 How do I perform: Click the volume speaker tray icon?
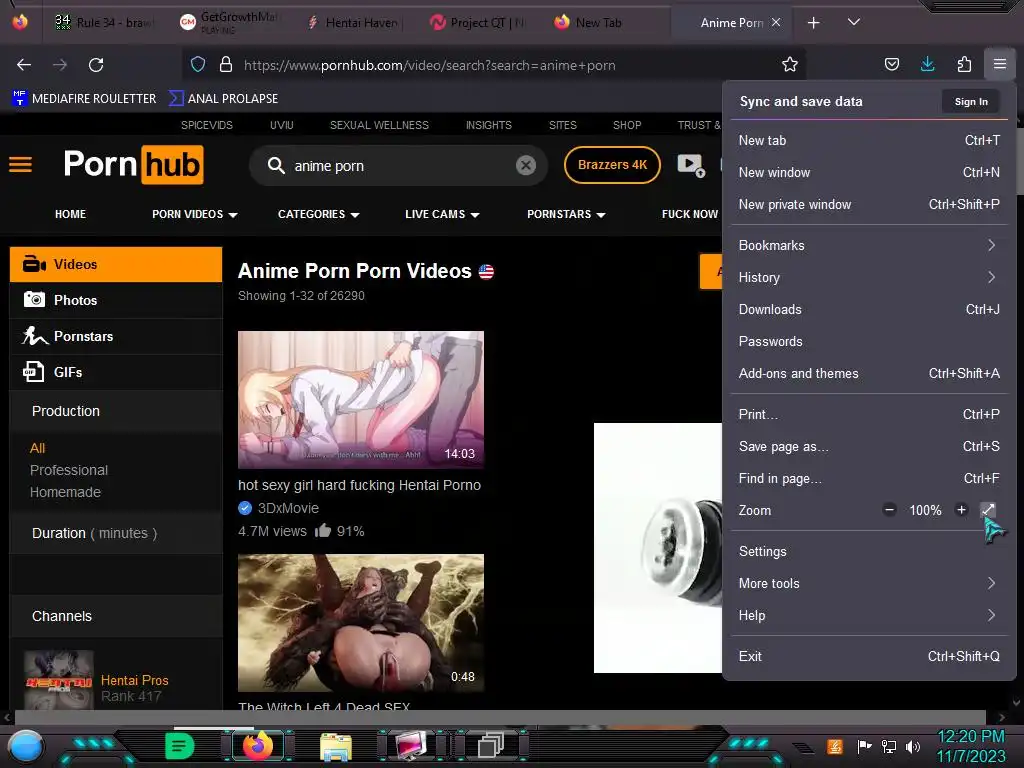pos(912,746)
